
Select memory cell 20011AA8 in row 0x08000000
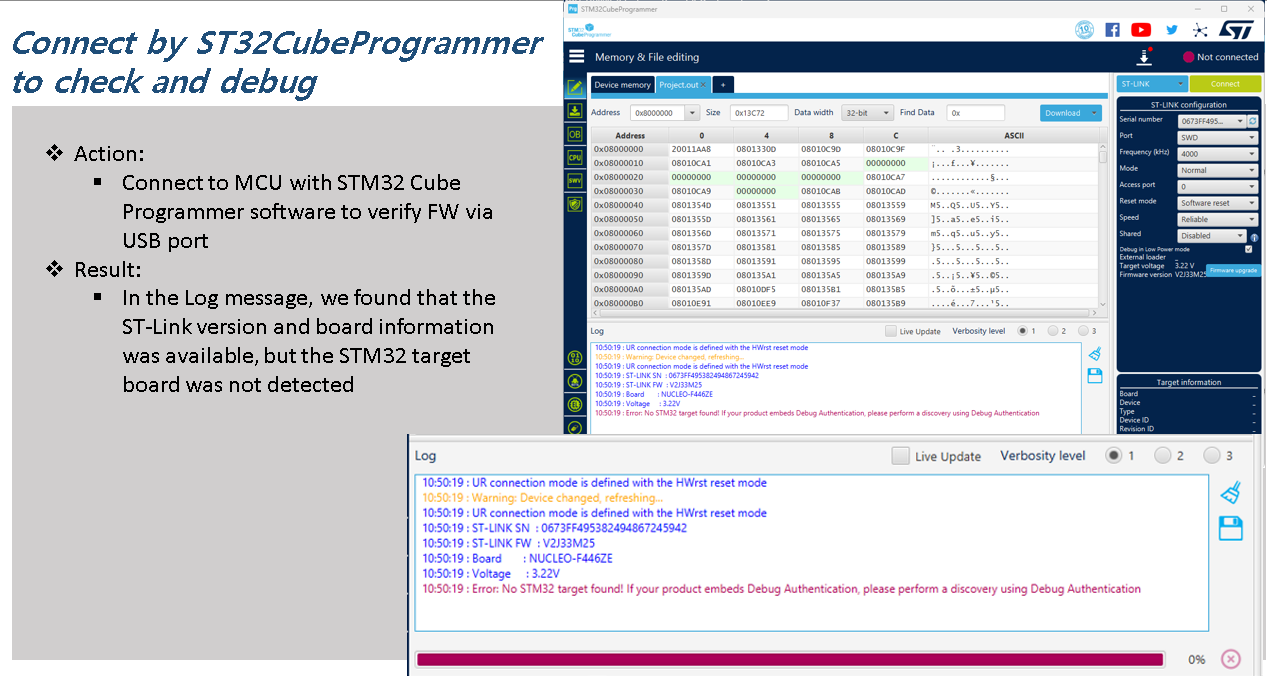(701, 149)
